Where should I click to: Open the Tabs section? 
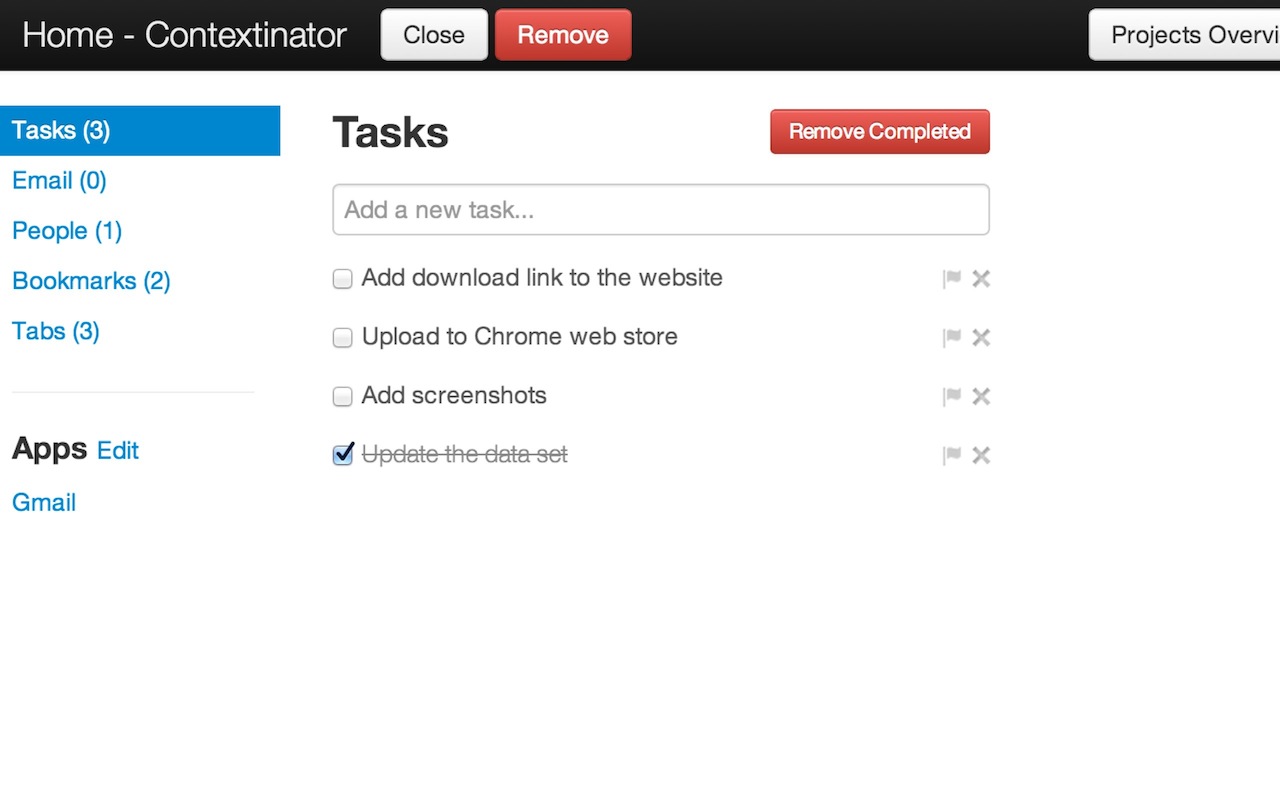click(55, 331)
